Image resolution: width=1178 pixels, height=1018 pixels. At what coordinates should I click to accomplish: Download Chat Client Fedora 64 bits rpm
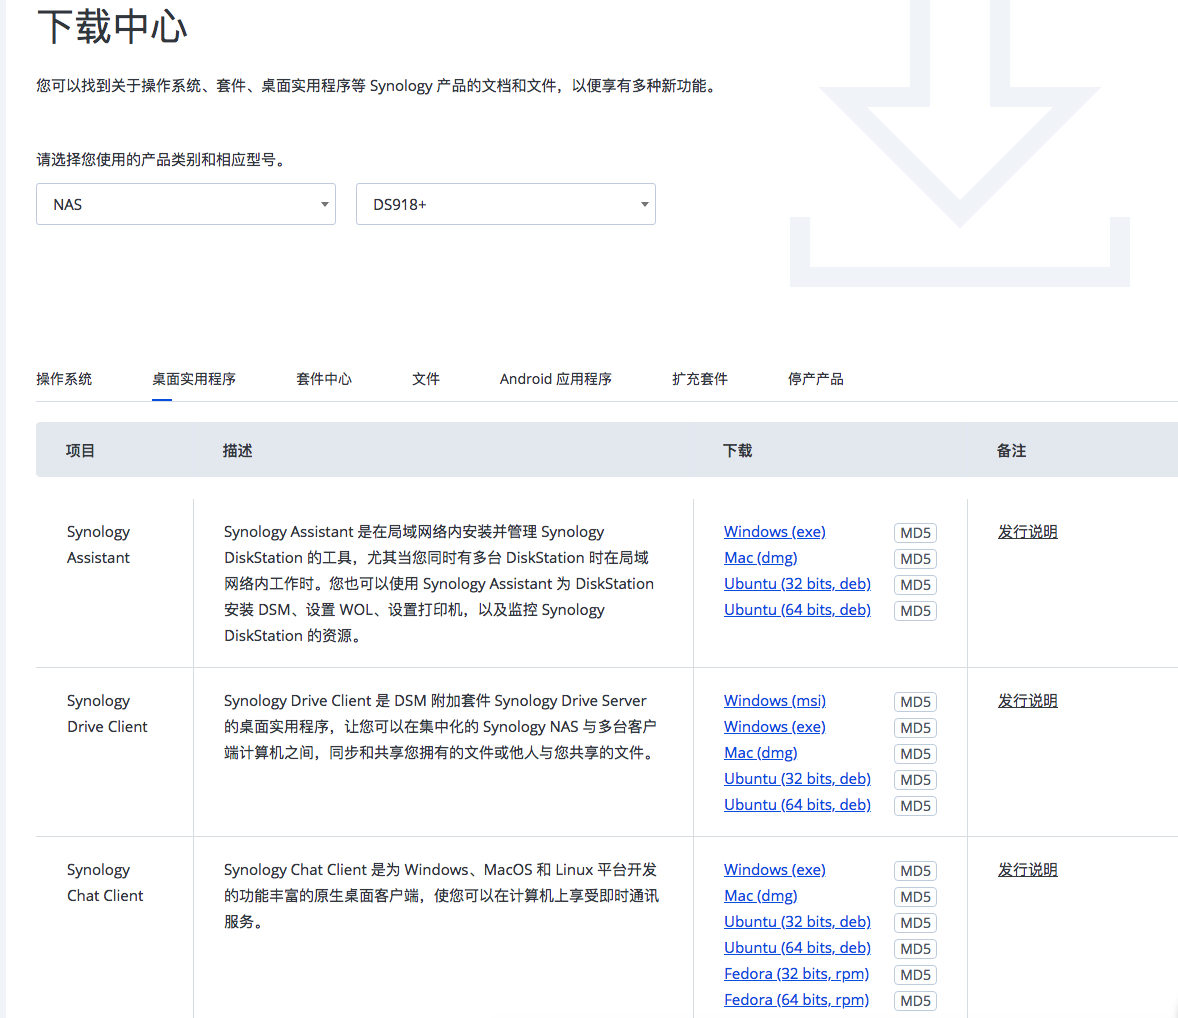[796, 1000]
